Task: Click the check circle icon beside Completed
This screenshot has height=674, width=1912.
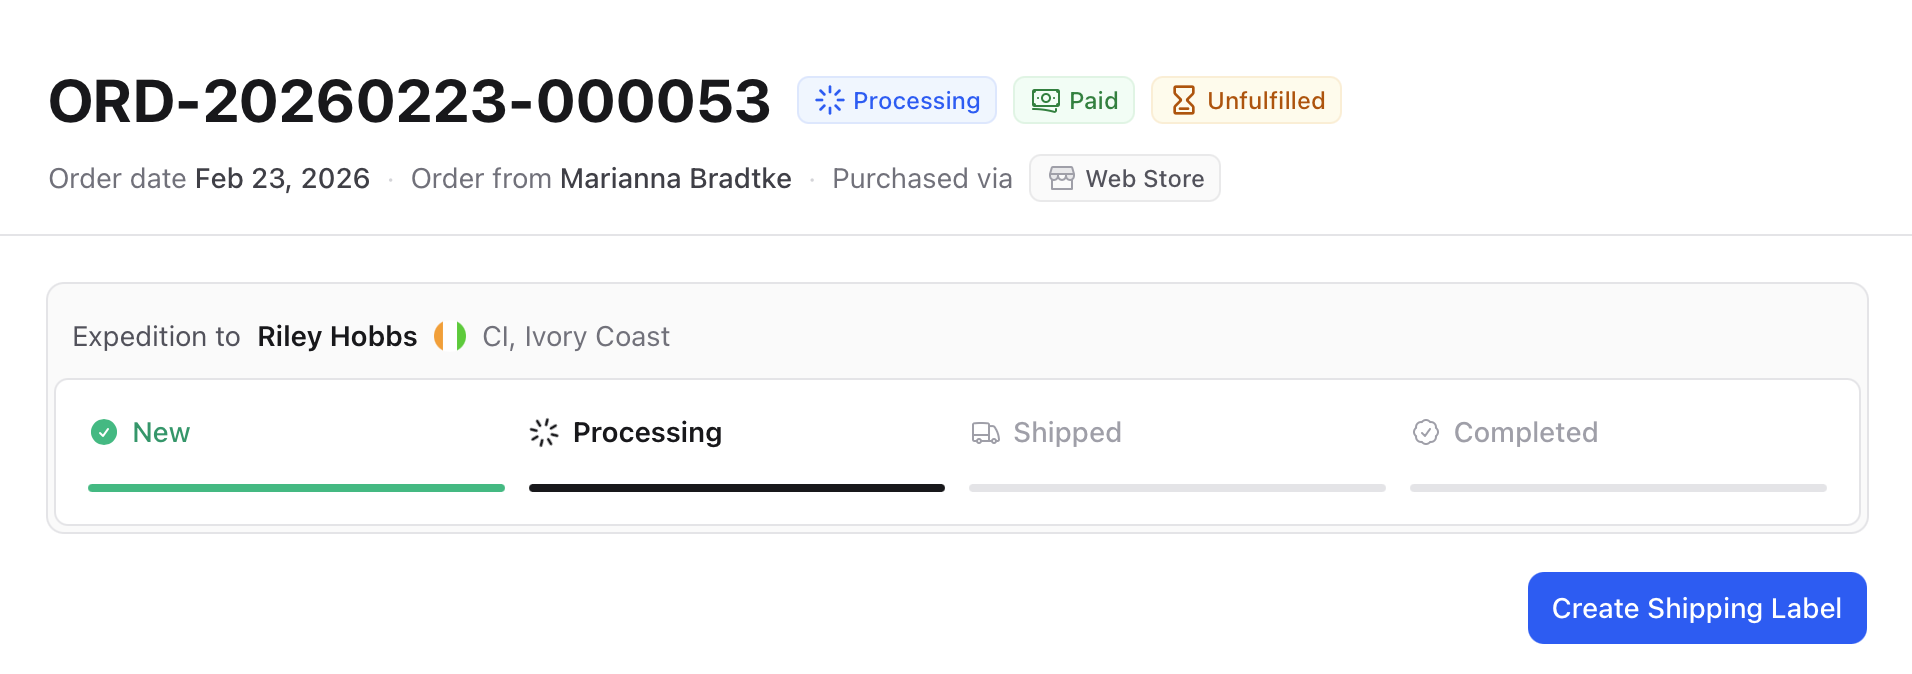Action: 1425,432
